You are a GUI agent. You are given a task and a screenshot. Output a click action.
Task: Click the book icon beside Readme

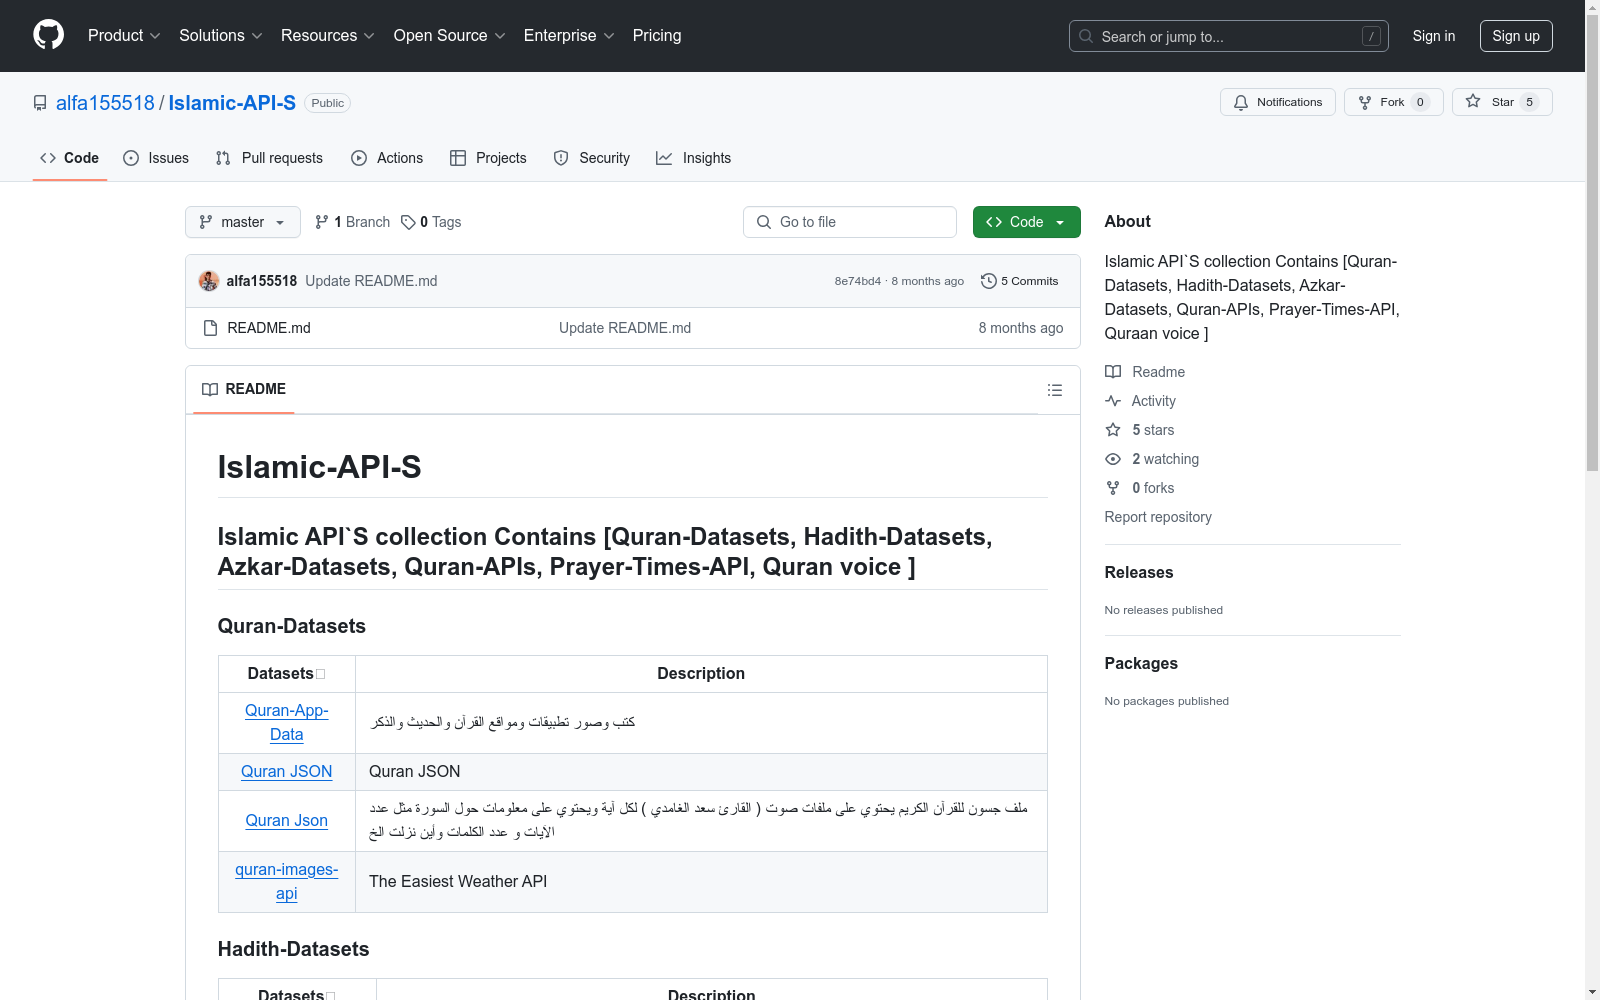click(1113, 372)
